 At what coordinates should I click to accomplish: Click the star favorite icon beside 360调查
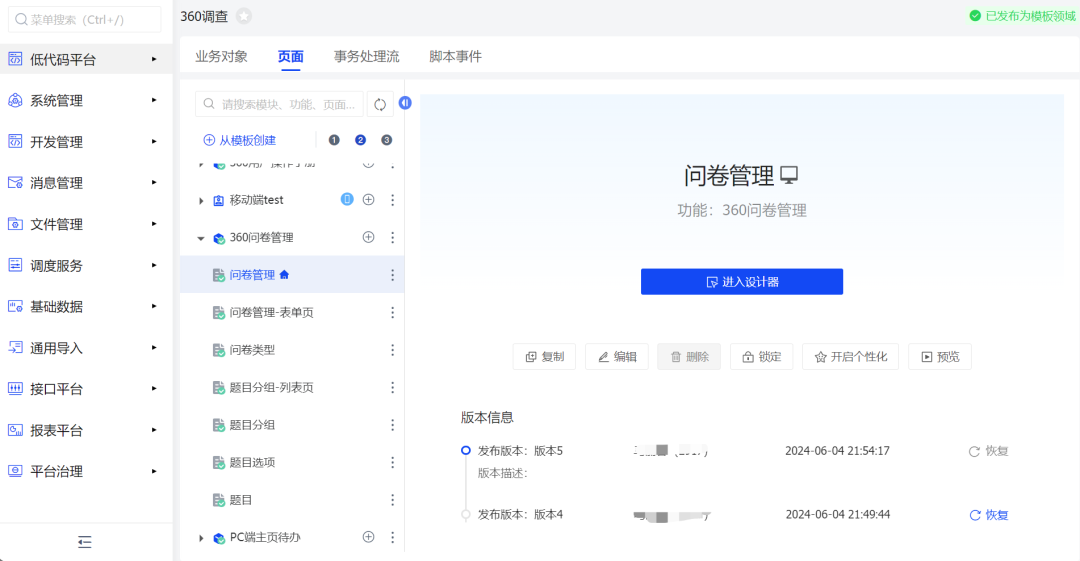click(x=244, y=16)
